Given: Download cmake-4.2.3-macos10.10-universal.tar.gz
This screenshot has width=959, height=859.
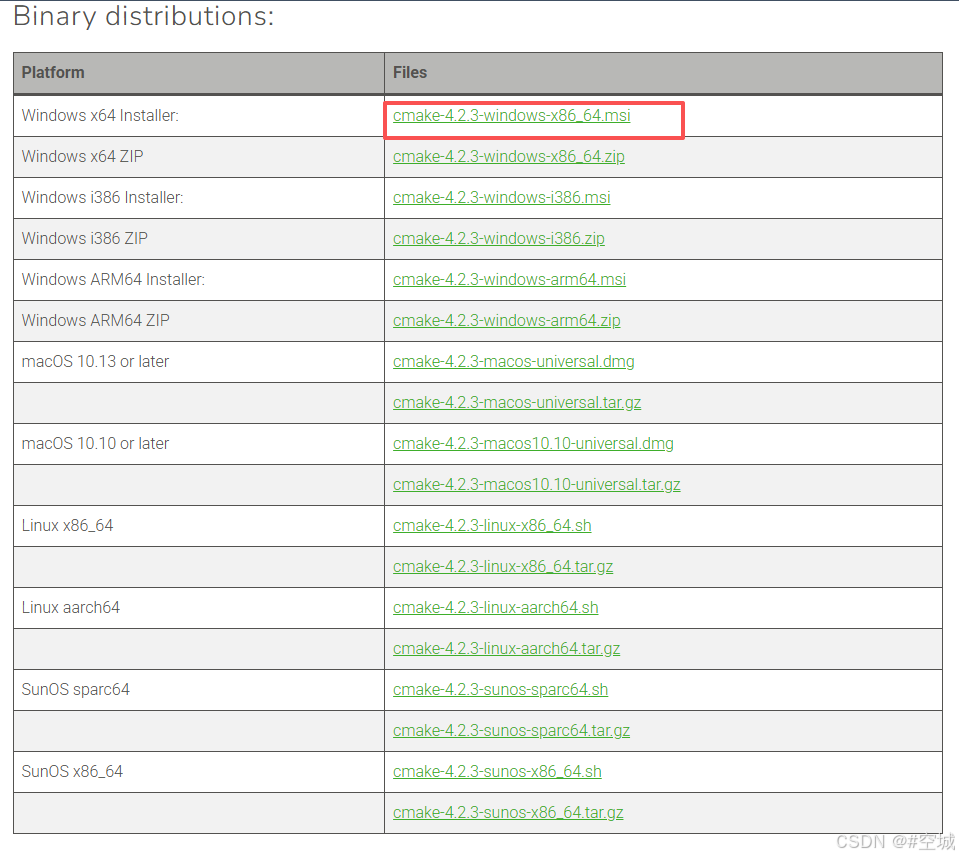Looking at the screenshot, I should [x=536, y=485].
